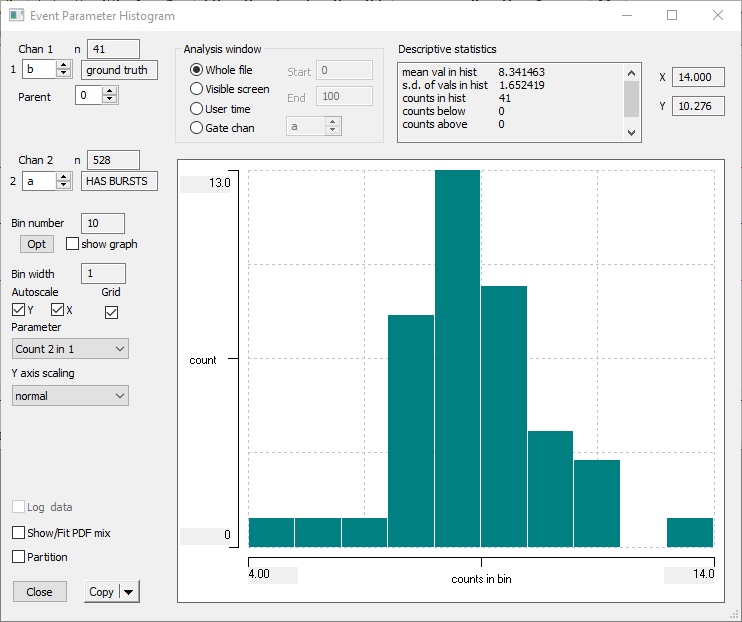Minimize the Event Parameter Histogram window
The image size is (742, 622).
pyautogui.click(x=627, y=15)
